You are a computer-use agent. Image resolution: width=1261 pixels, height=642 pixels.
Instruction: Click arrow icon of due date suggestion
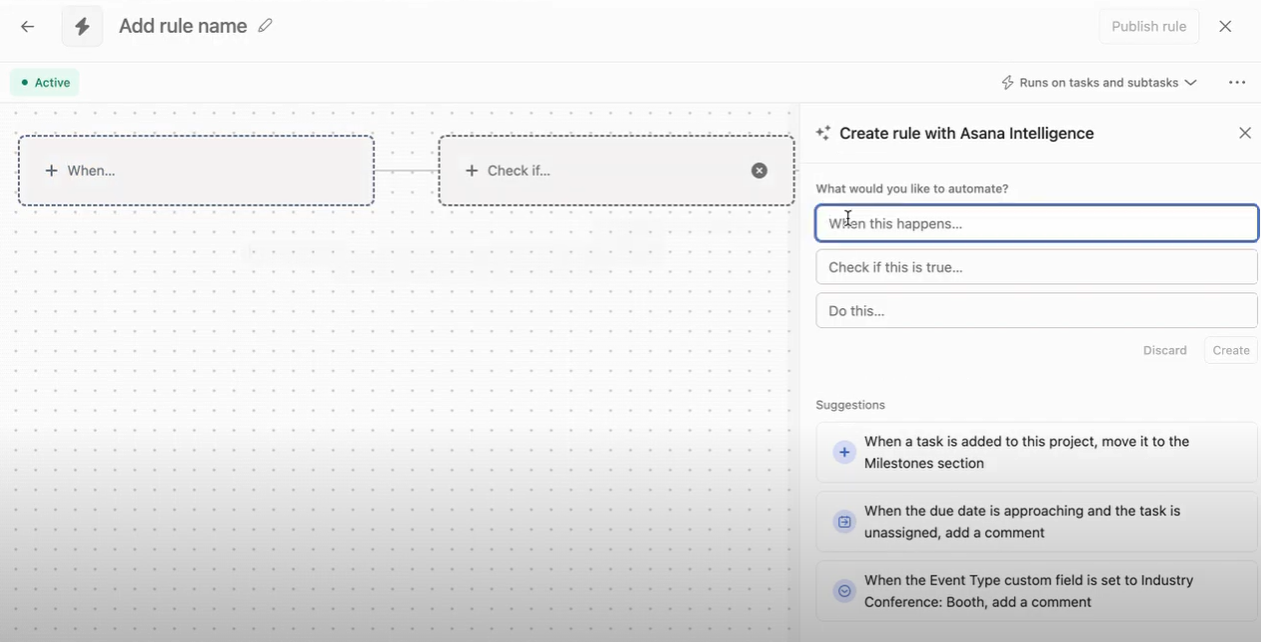[x=845, y=522]
